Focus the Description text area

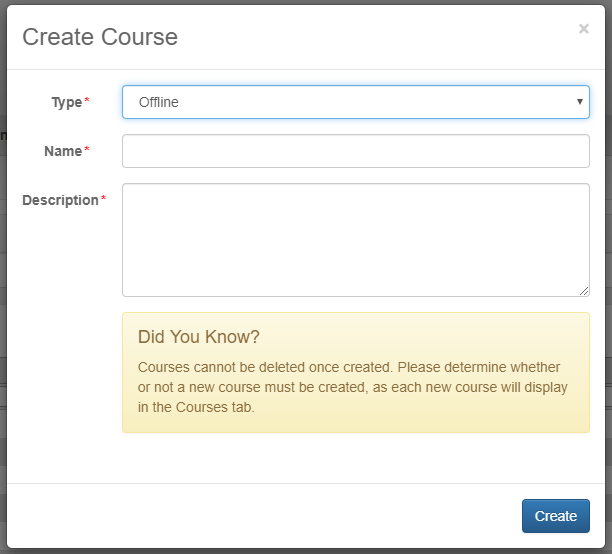tap(356, 240)
